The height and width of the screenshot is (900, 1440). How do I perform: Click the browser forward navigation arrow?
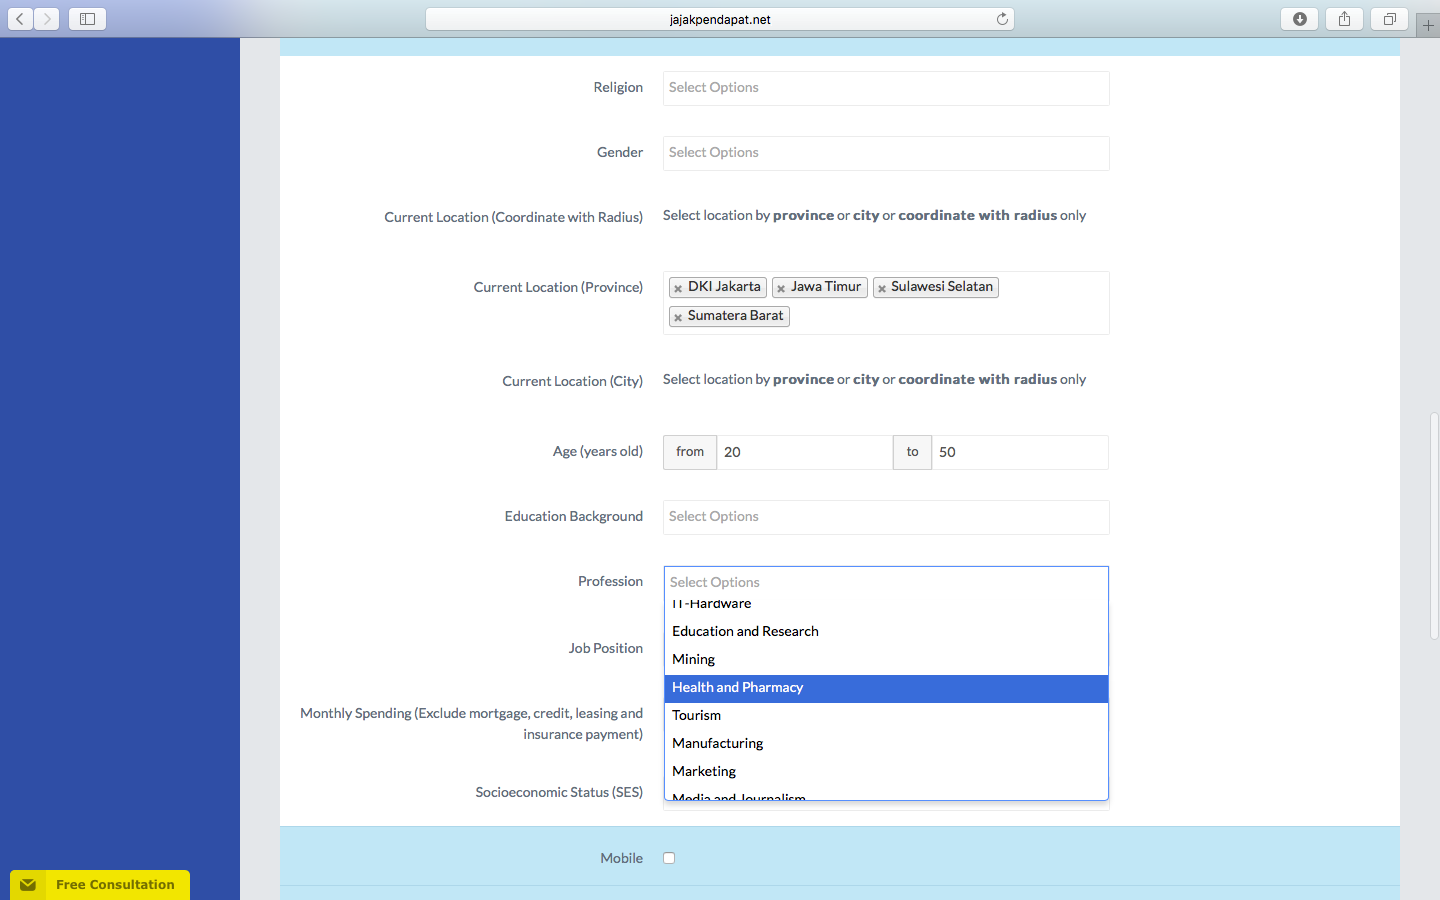46,18
